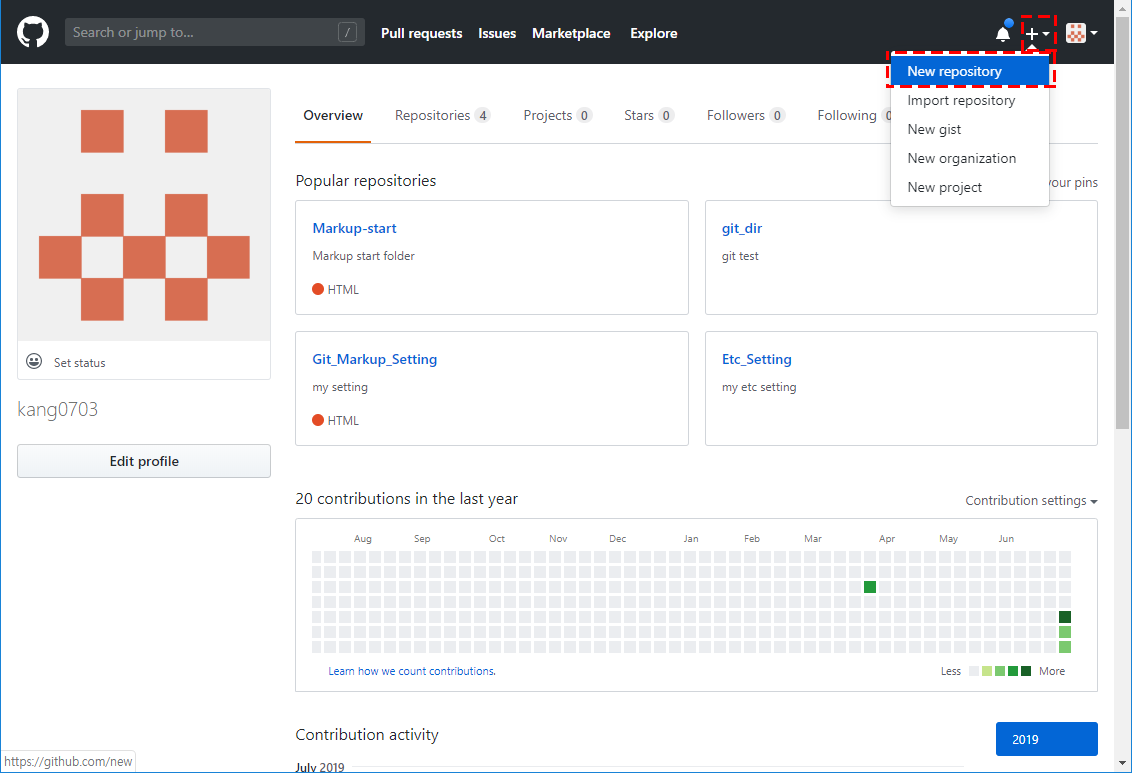Open the Git_Markup_Setting repository
The image size is (1132, 773).
coord(375,359)
